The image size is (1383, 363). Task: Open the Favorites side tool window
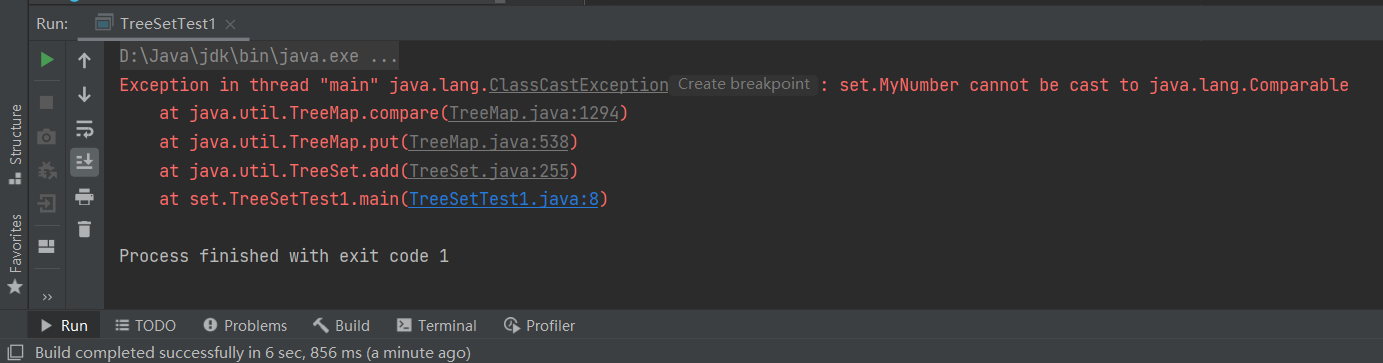14,254
